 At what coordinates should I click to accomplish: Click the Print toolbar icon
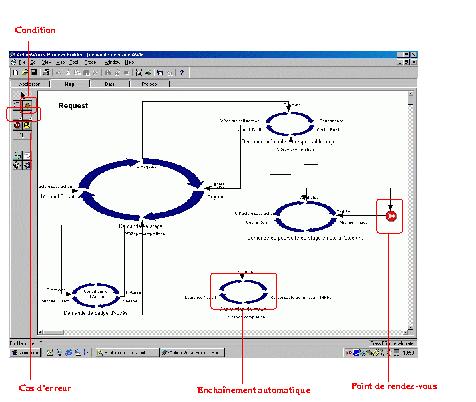[46, 72]
